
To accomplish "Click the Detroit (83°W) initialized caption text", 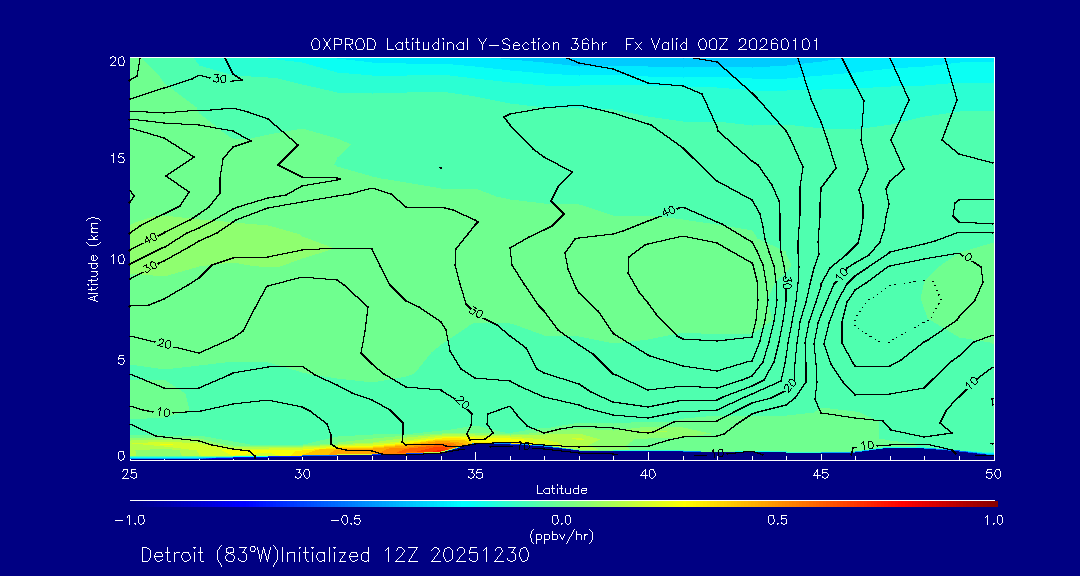I will coord(335,555).
